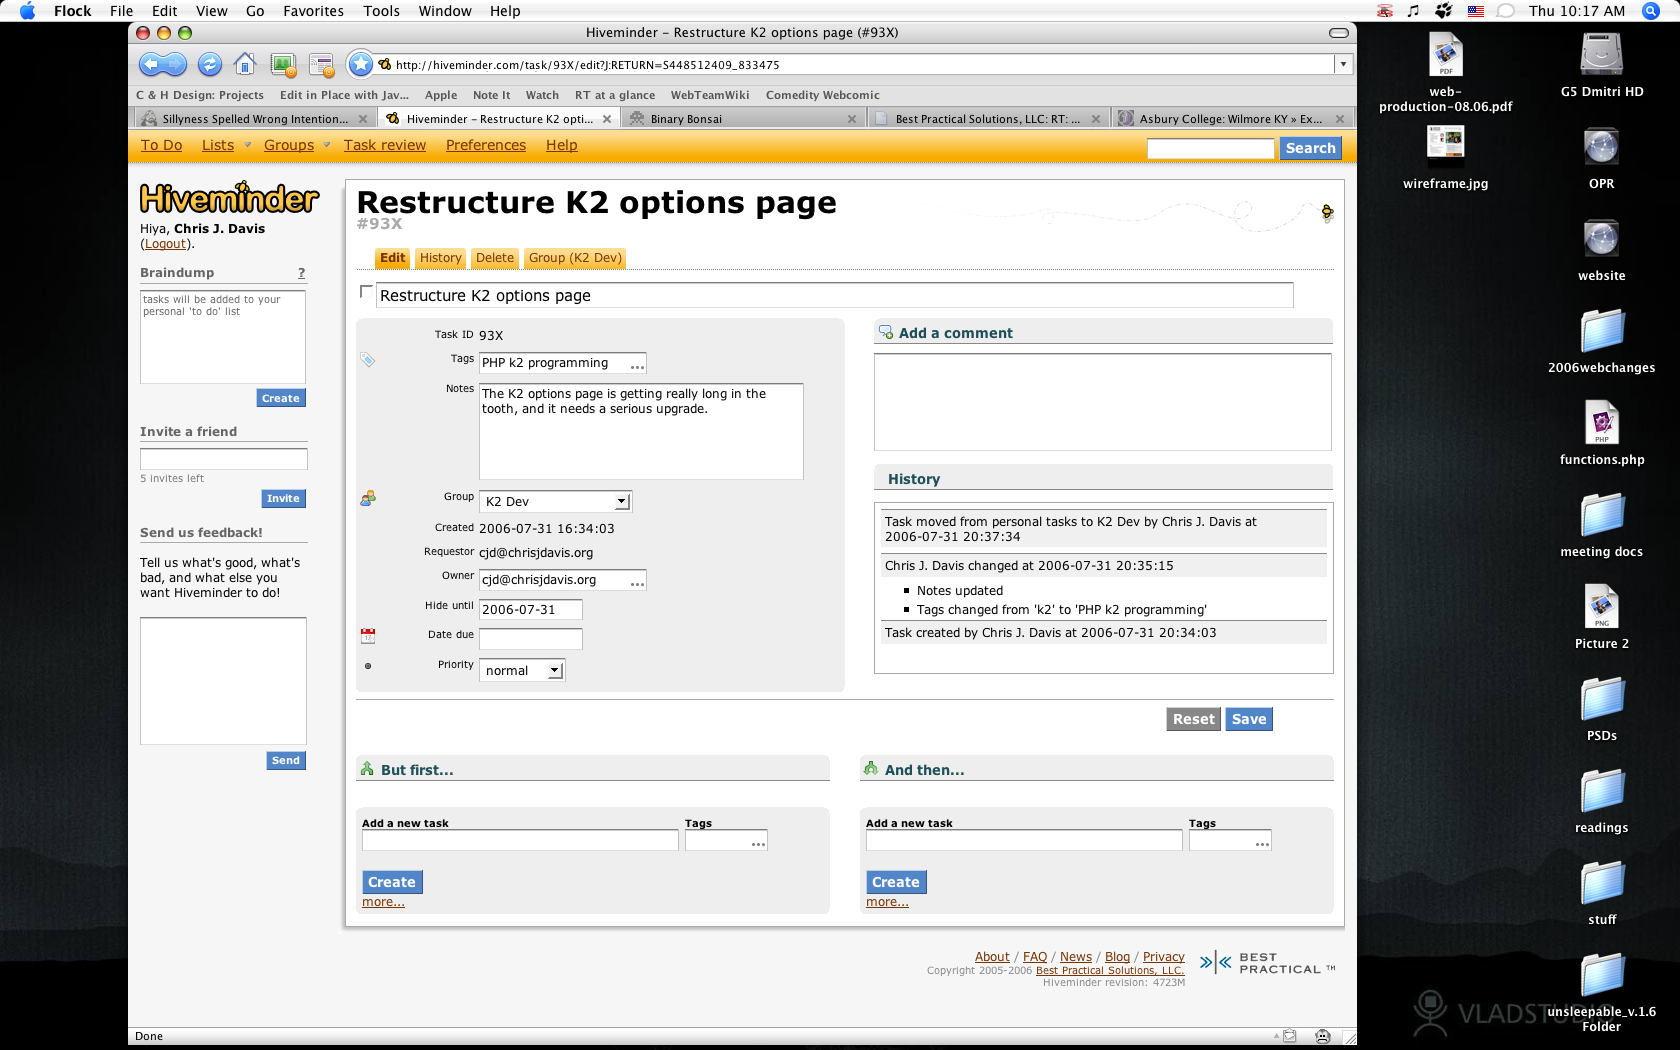Switch to Sillyness Spelled Wrong browser tab
Viewport: 1680px width, 1050px height.
(255, 118)
